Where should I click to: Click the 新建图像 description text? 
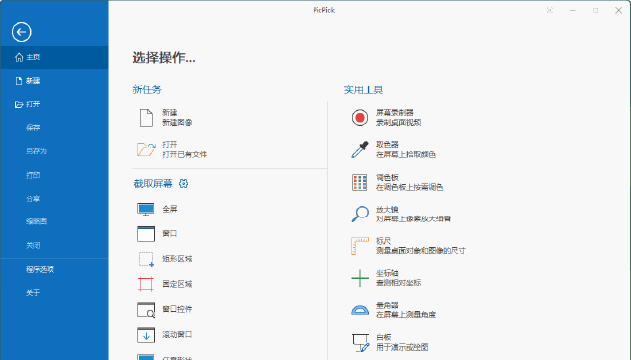point(177,122)
